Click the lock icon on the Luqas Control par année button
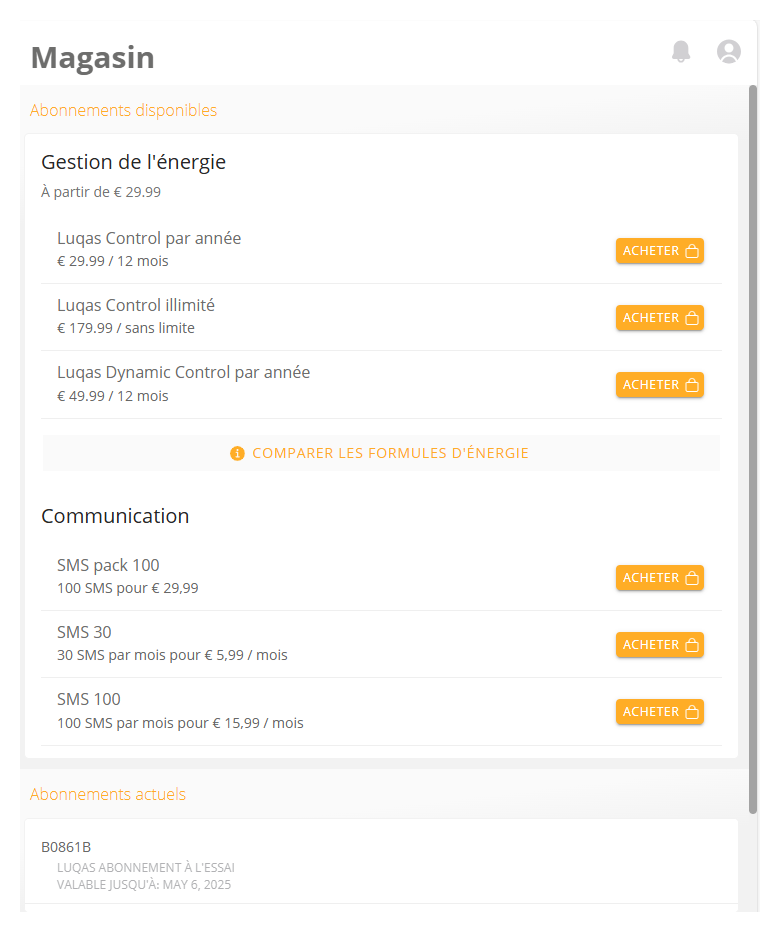The image size is (780, 932). click(691, 251)
